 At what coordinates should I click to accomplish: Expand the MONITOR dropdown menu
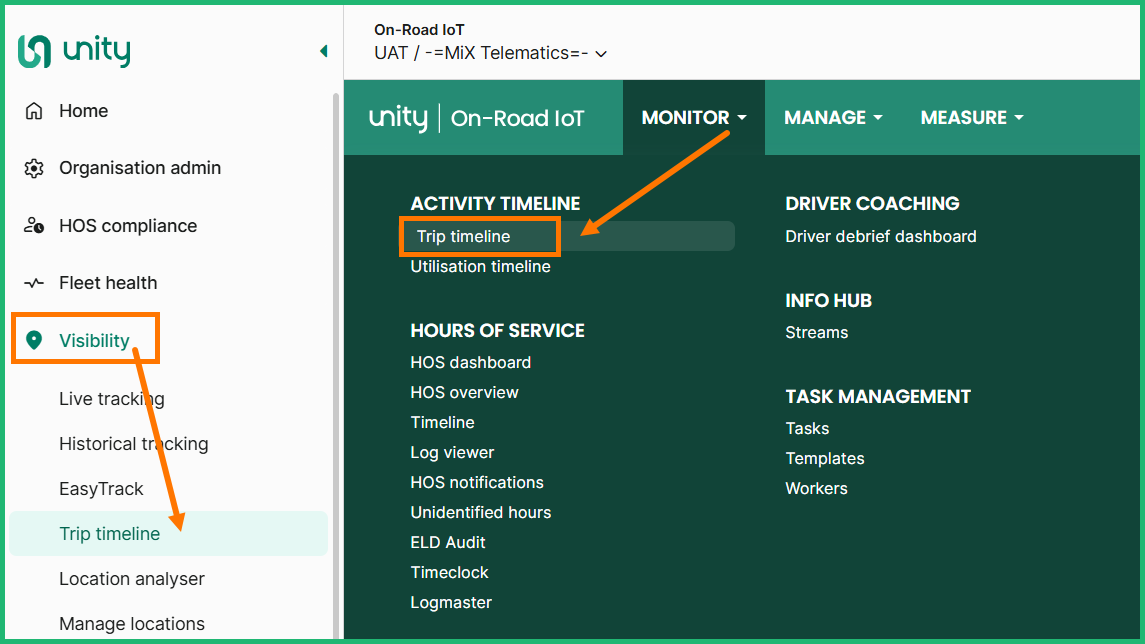[x=694, y=118]
